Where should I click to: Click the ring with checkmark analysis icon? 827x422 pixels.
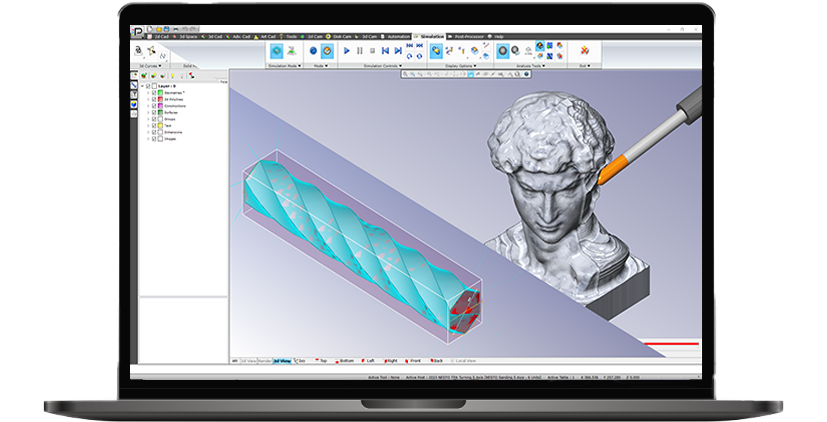pos(516,51)
